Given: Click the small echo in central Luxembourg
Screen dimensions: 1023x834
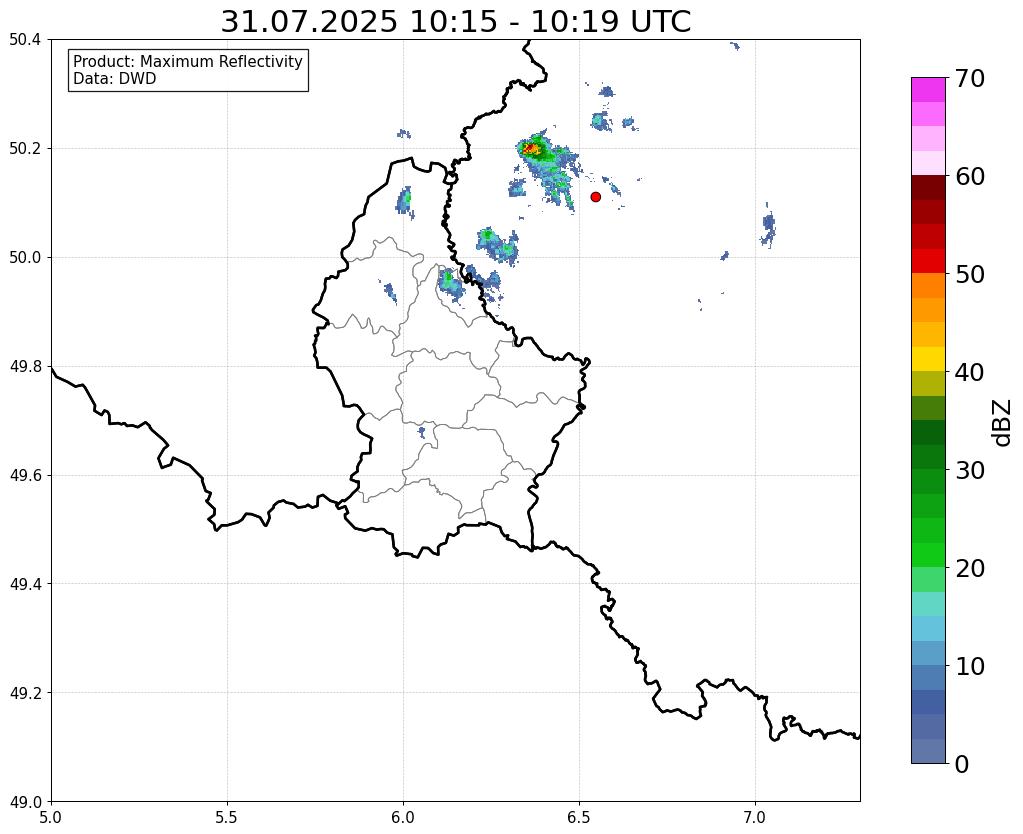Looking at the screenshot, I should point(421,432).
